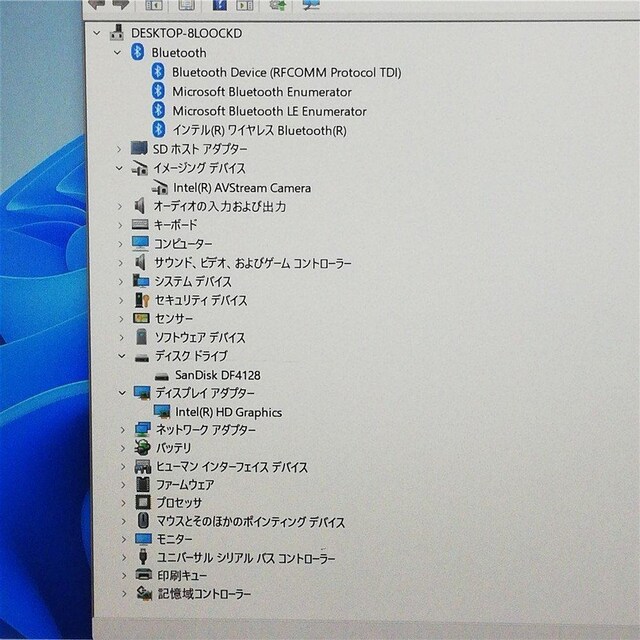Expand the SD ホスト アダプター category
The height and width of the screenshot is (640, 640).
[119, 149]
